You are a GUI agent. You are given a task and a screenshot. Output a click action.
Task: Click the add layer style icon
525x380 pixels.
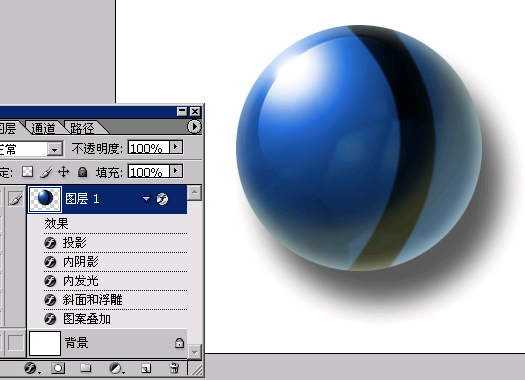click(x=31, y=368)
